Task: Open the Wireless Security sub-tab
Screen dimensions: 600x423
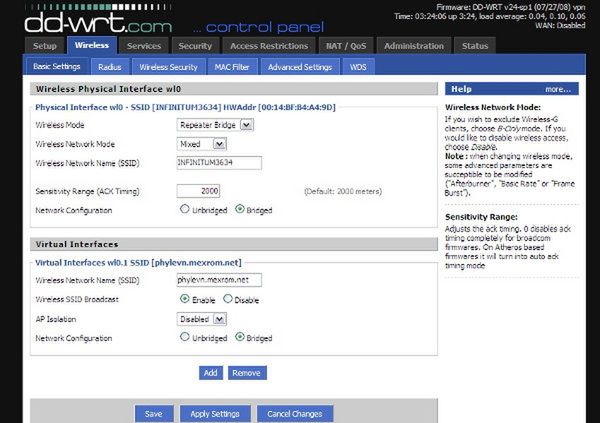Action: point(168,67)
